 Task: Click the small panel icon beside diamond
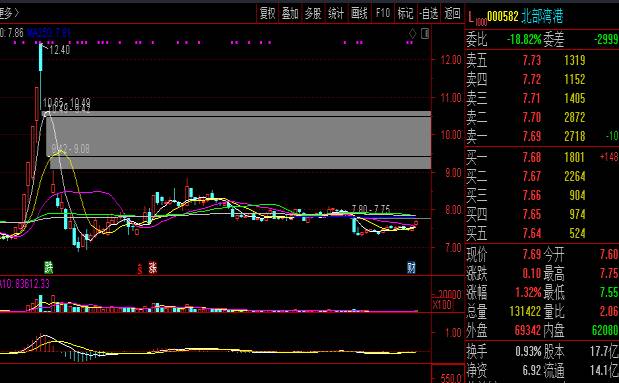425,34
